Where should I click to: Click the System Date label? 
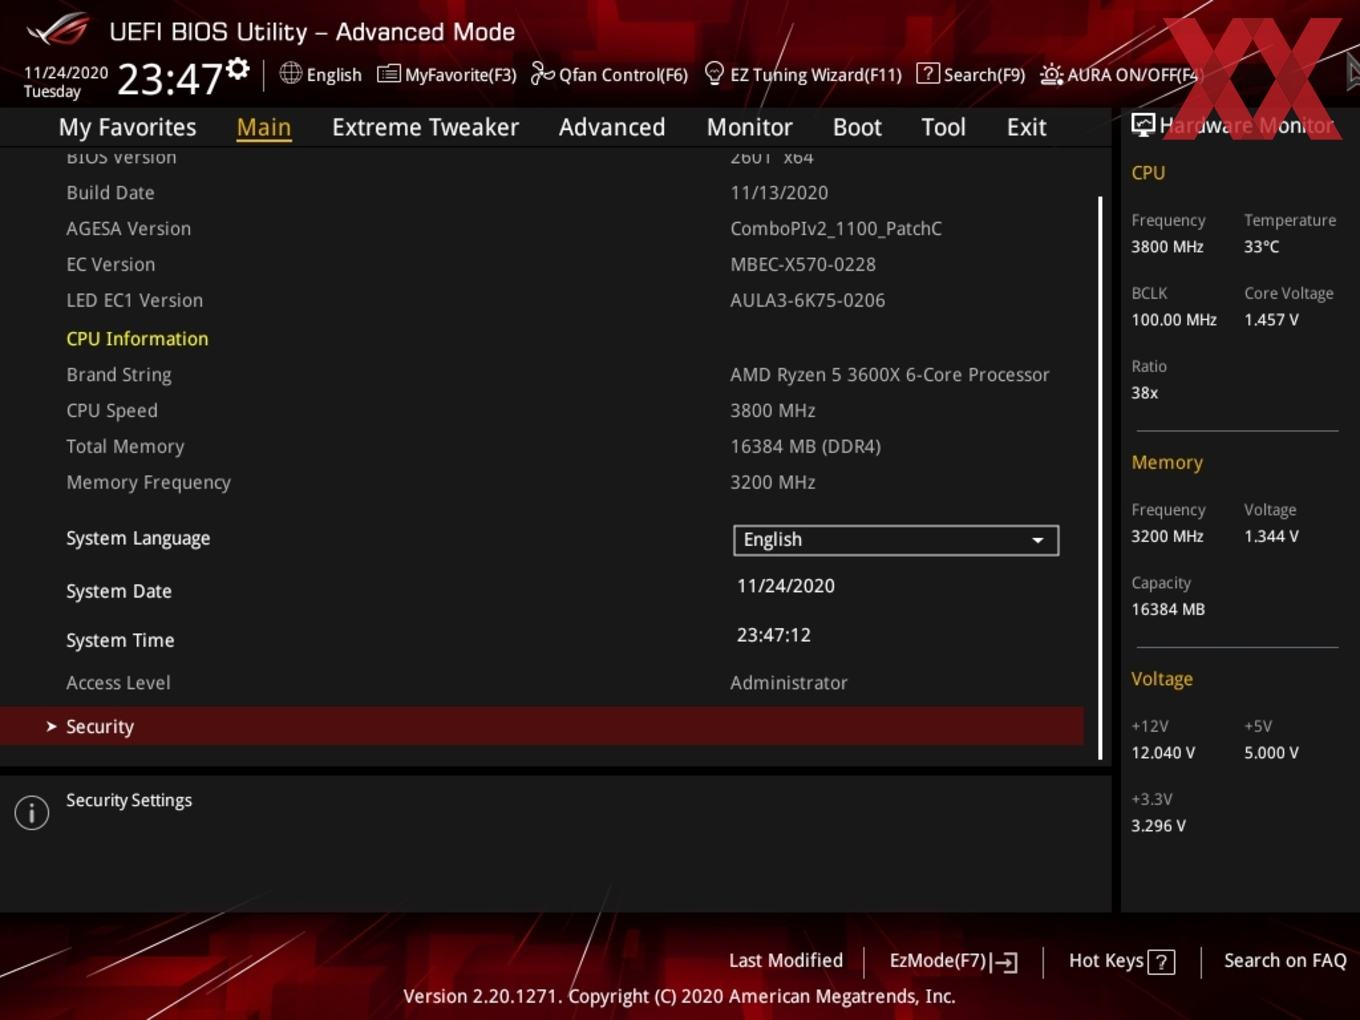[x=119, y=591]
